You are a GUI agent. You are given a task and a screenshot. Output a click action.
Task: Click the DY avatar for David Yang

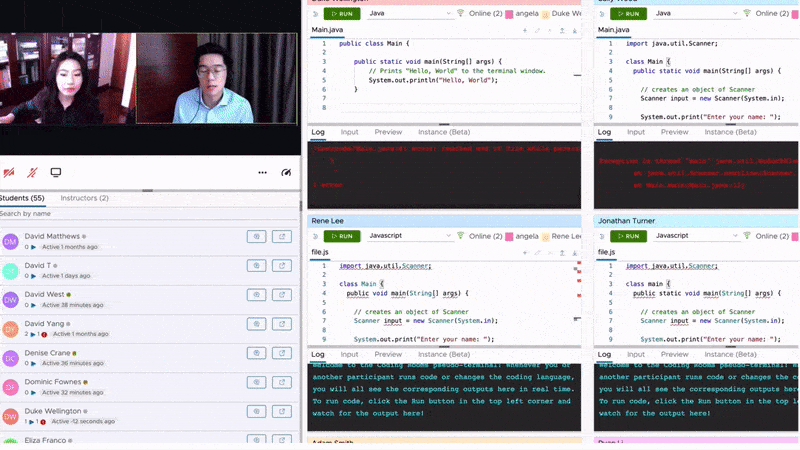pyautogui.click(x=10, y=329)
